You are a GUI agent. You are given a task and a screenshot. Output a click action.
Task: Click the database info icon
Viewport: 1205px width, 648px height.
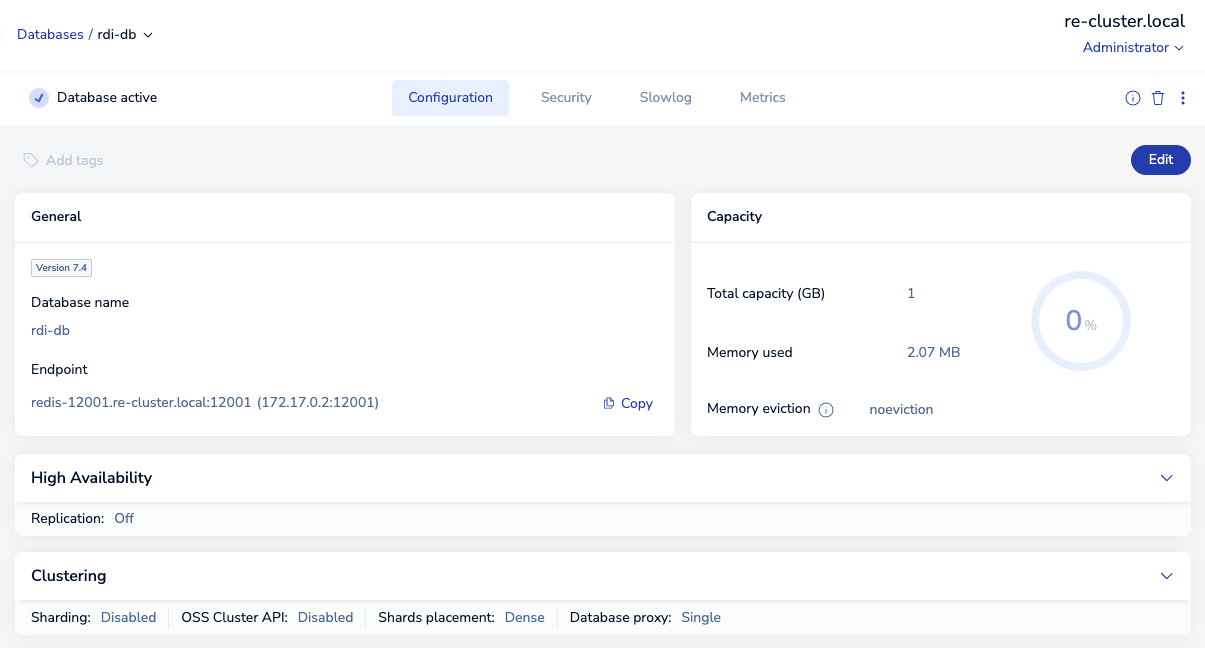tap(1133, 98)
